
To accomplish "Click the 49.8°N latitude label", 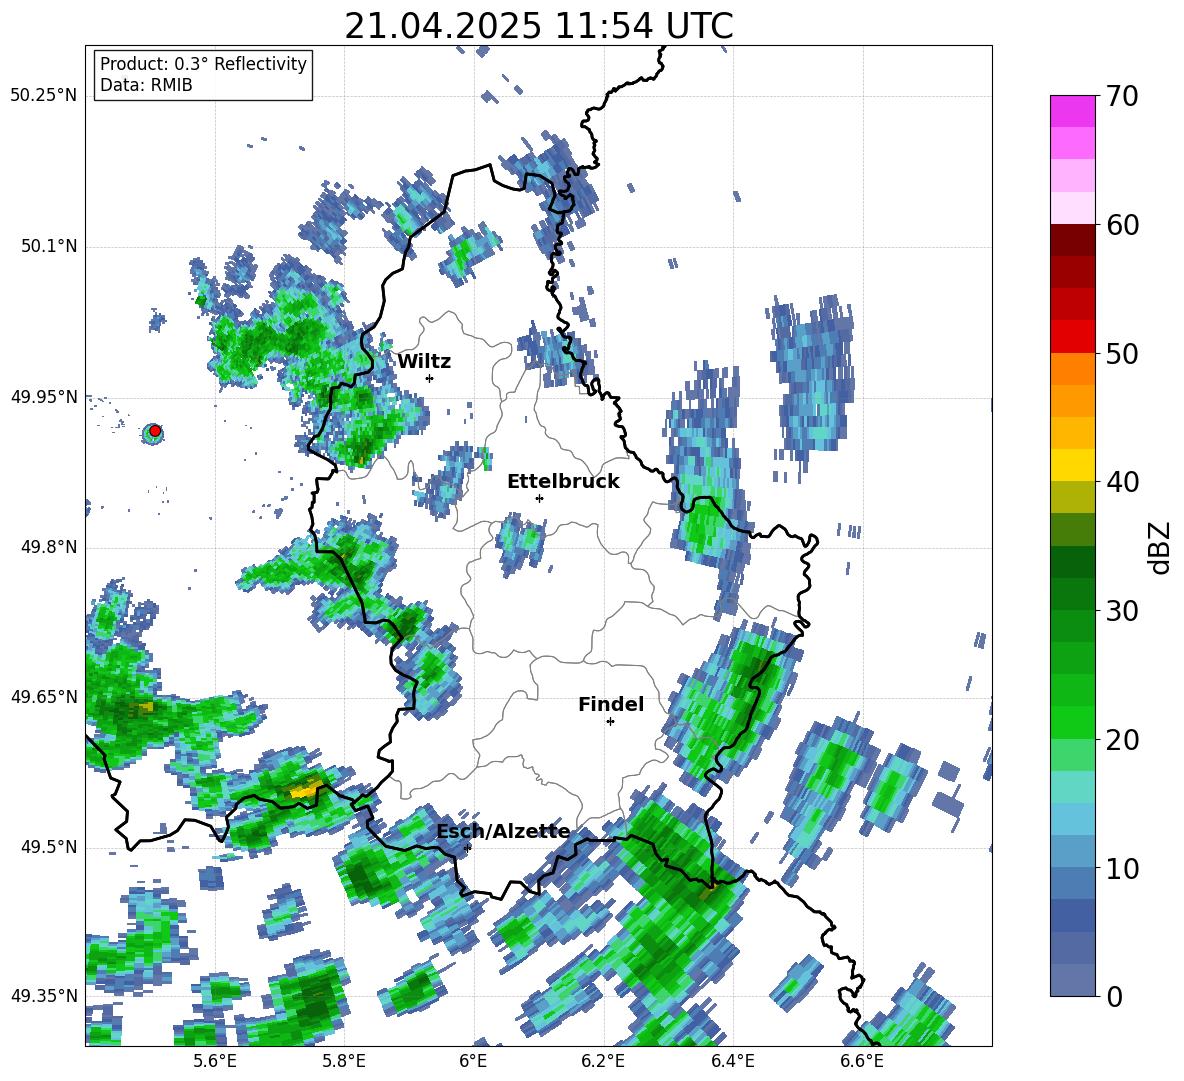I will coord(49,547).
